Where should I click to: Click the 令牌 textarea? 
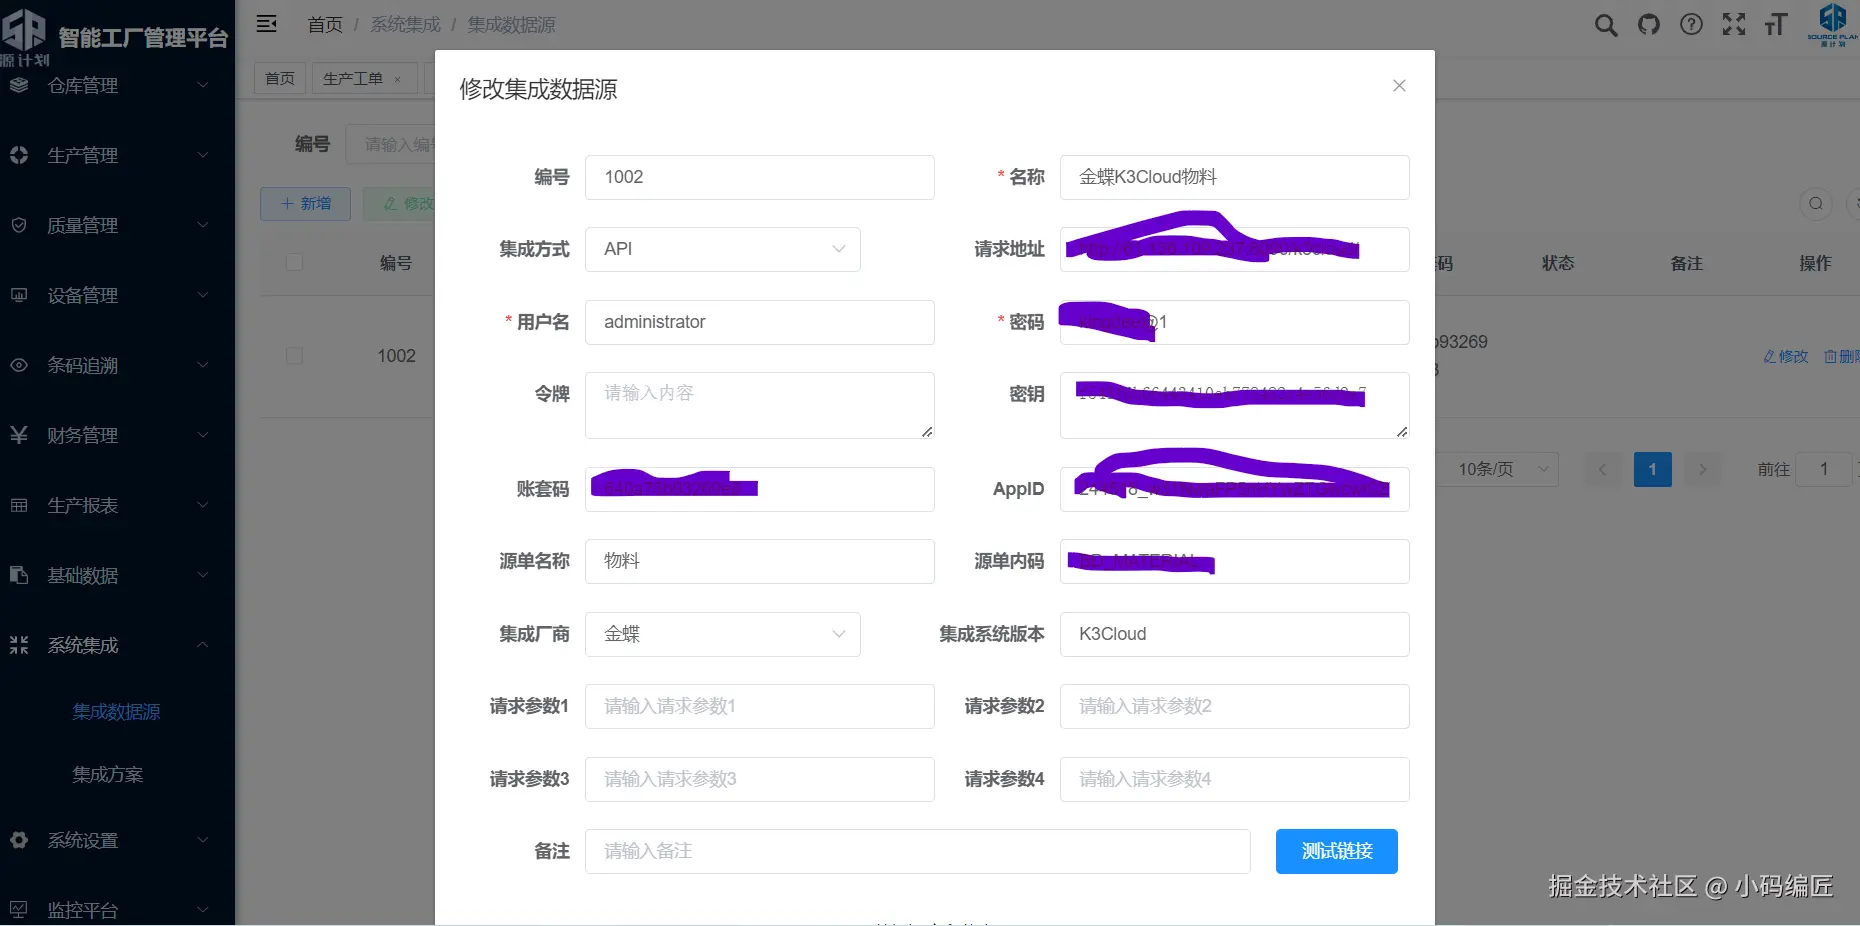tap(760, 405)
